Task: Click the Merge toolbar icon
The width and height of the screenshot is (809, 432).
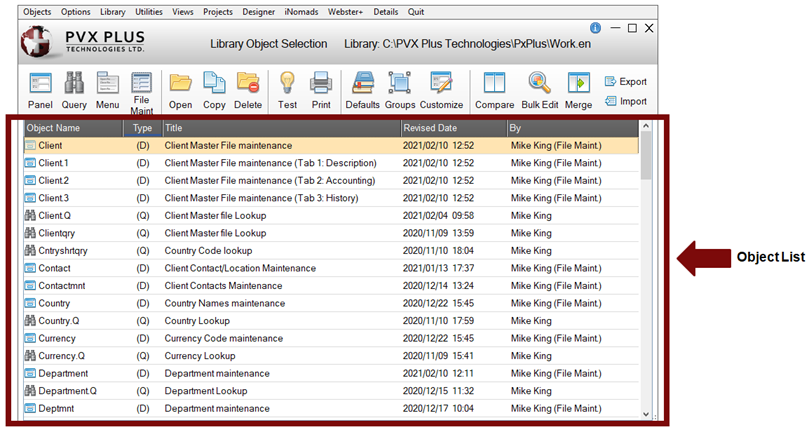Action: click(578, 84)
